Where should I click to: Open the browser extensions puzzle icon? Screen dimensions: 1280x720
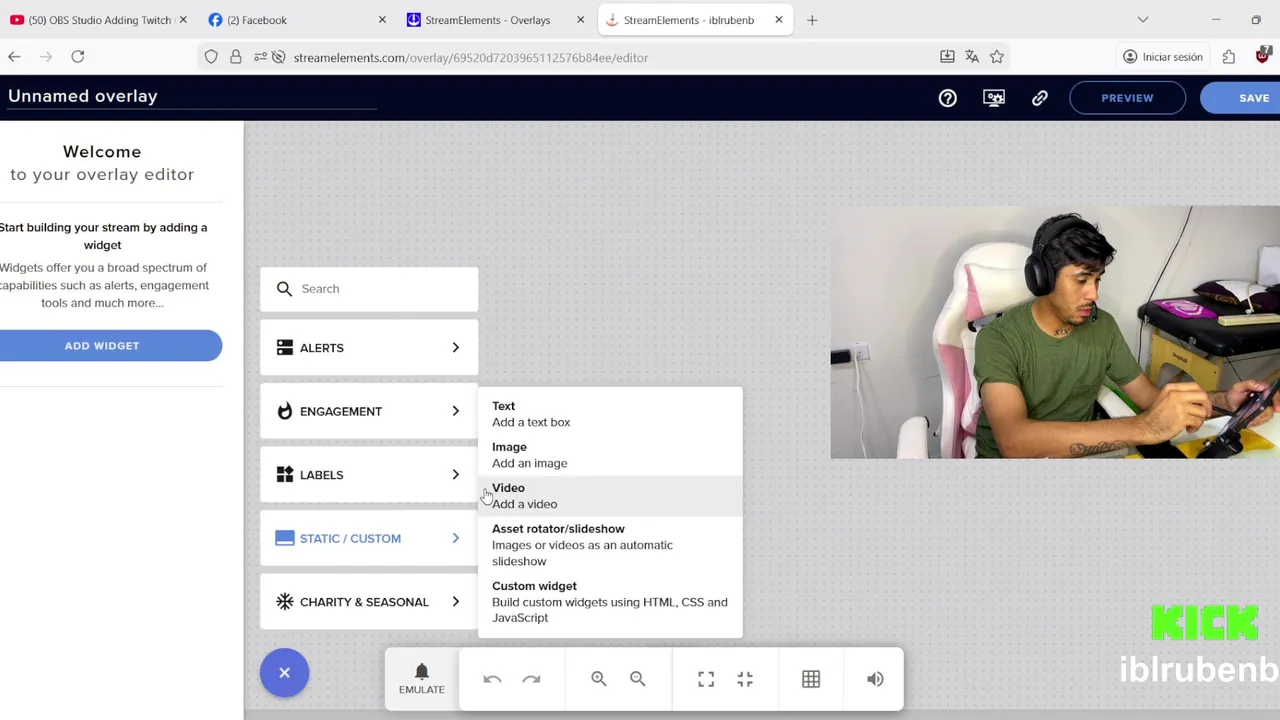1229,57
